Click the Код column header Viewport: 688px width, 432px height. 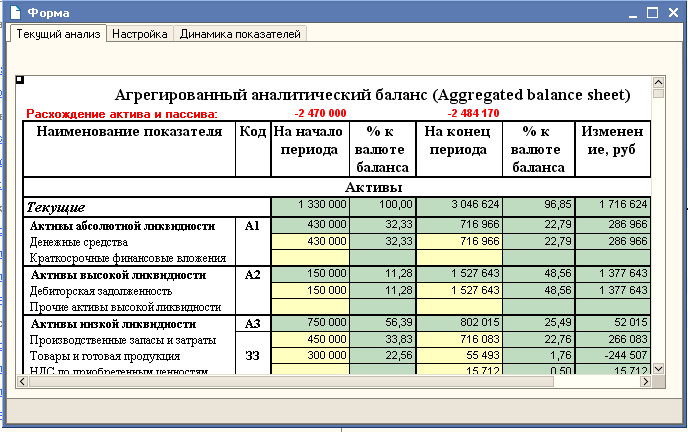(253, 149)
